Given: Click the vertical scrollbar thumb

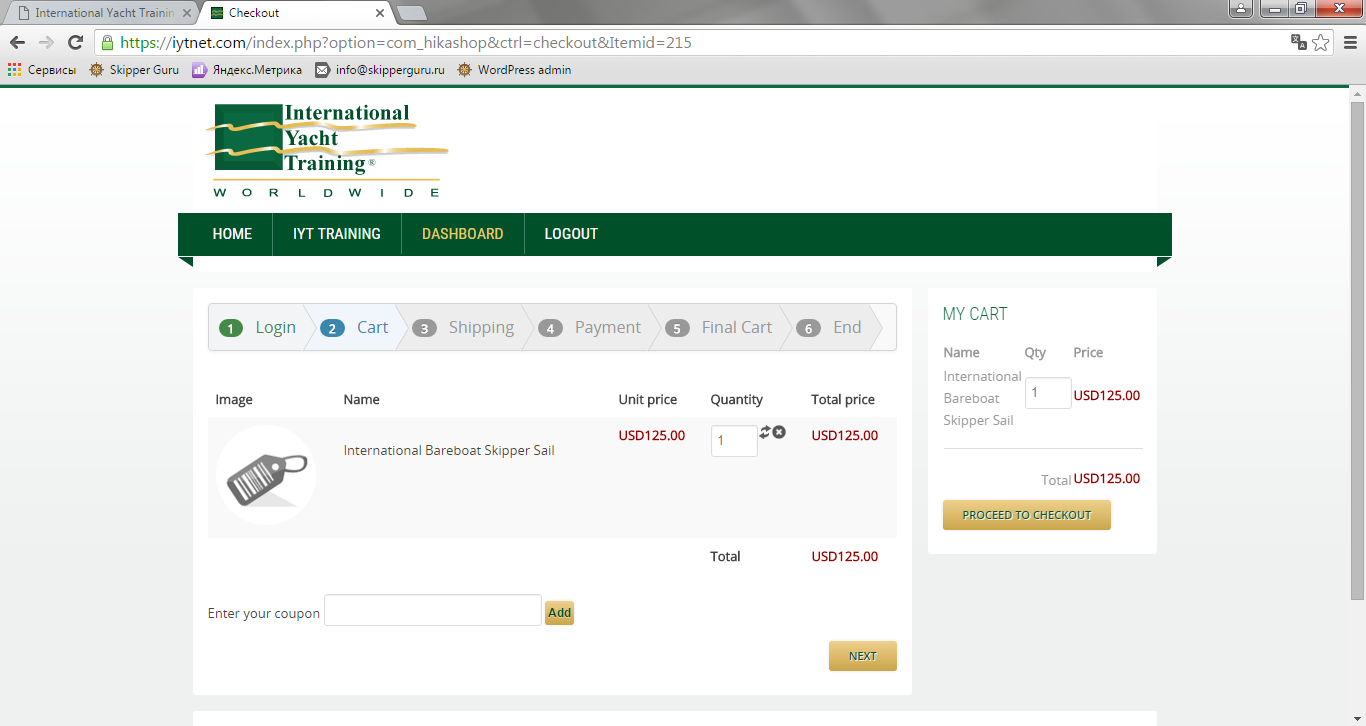Looking at the screenshot, I should click(x=1357, y=350).
